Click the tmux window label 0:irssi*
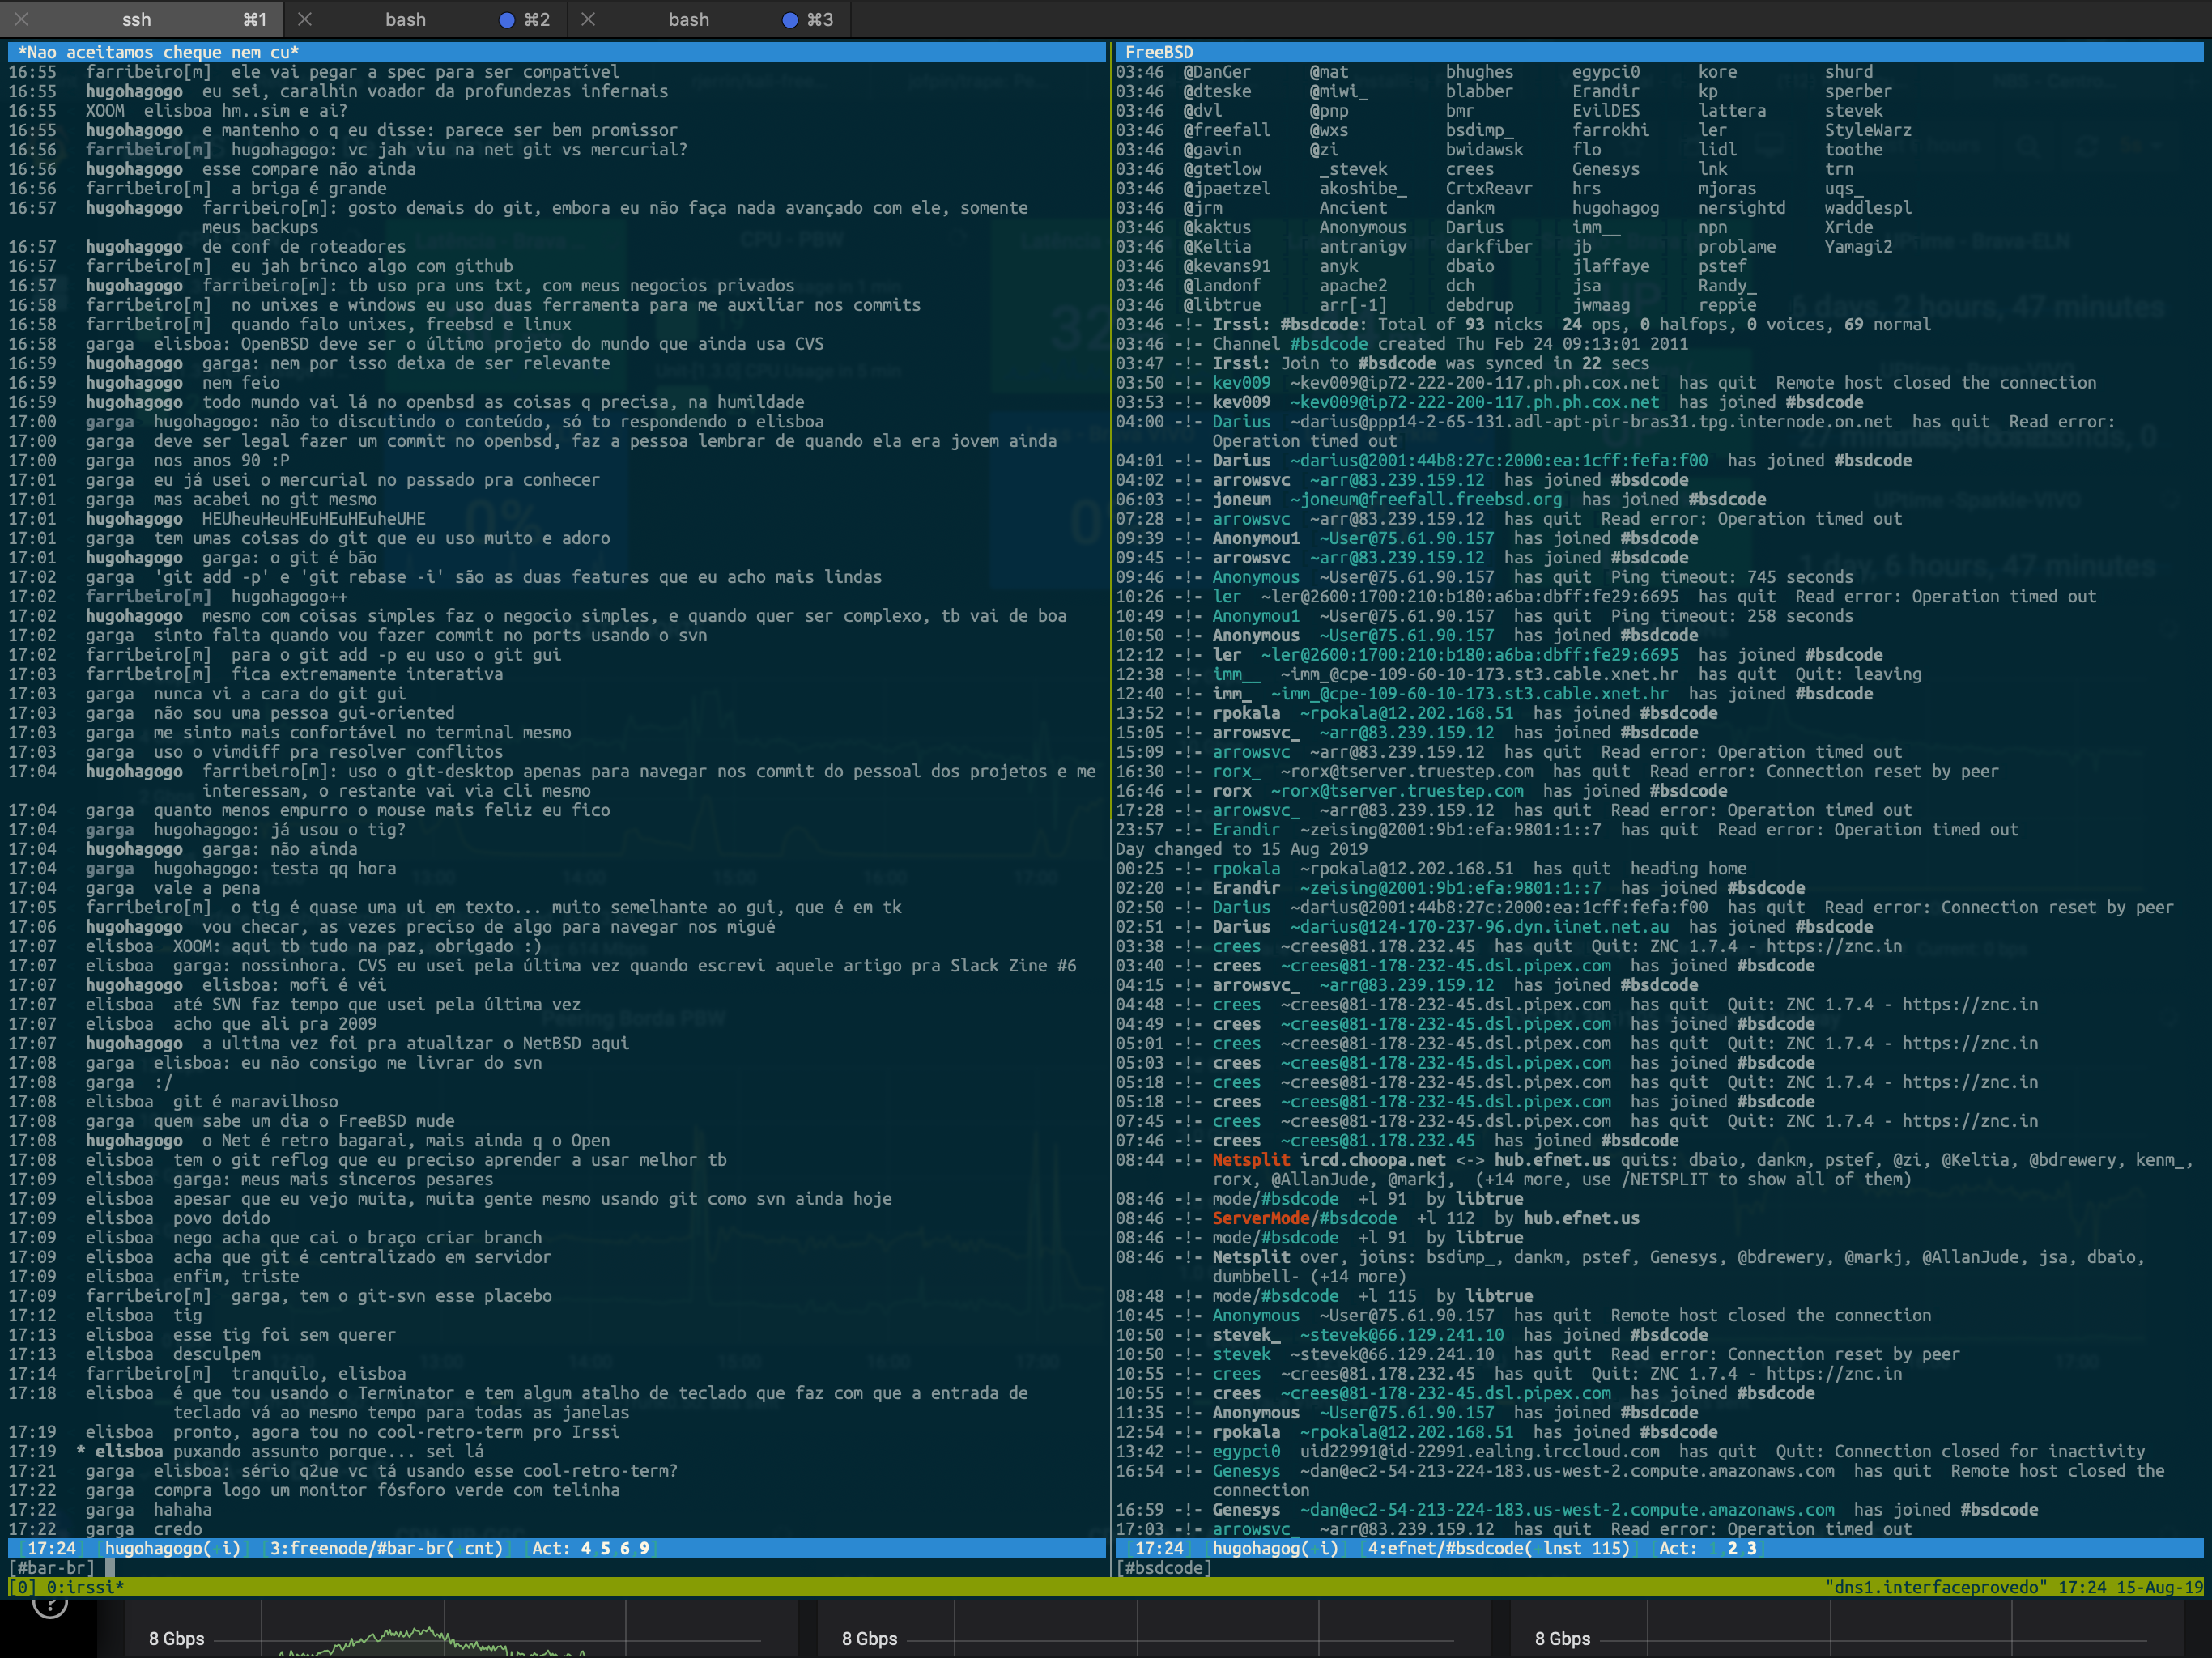 (85, 1587)
